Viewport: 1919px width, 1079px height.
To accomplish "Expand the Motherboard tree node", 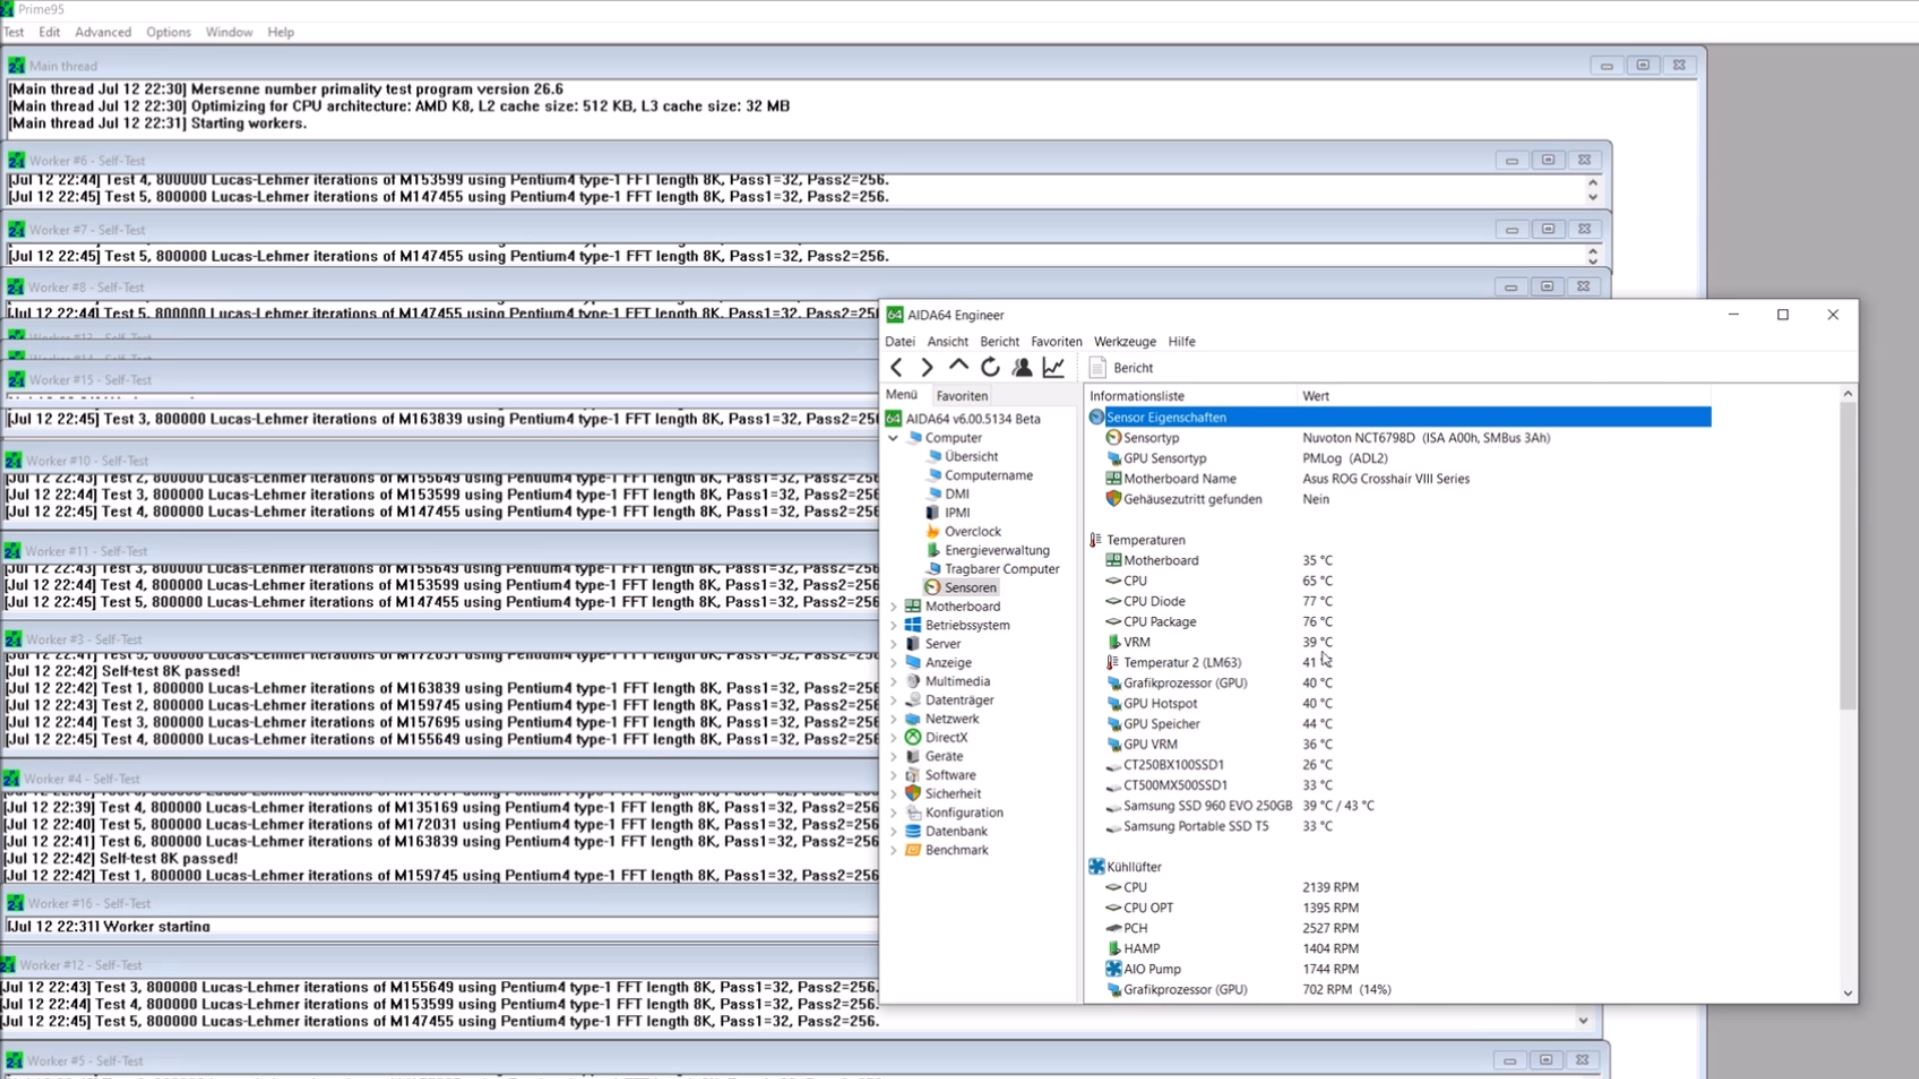I will (x=893, y=607).
